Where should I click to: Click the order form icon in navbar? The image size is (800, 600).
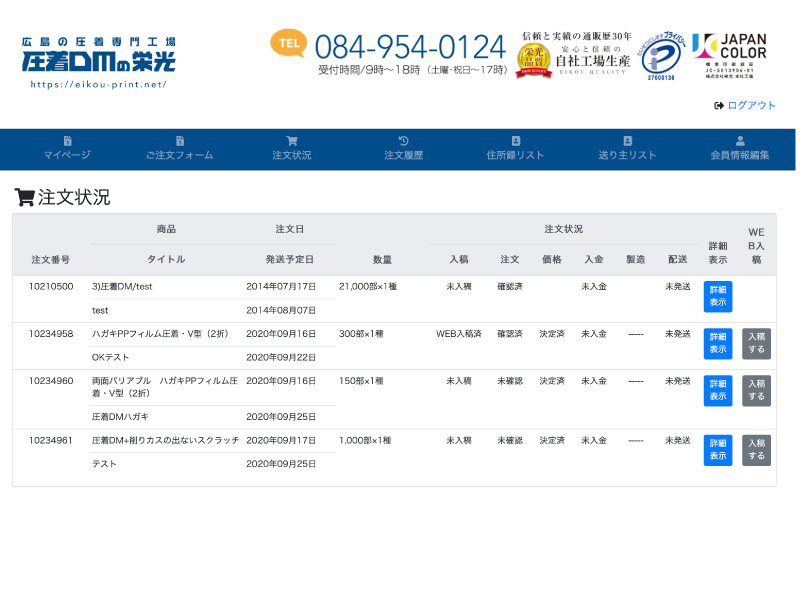pyautogui.click(x=180, y=141)
